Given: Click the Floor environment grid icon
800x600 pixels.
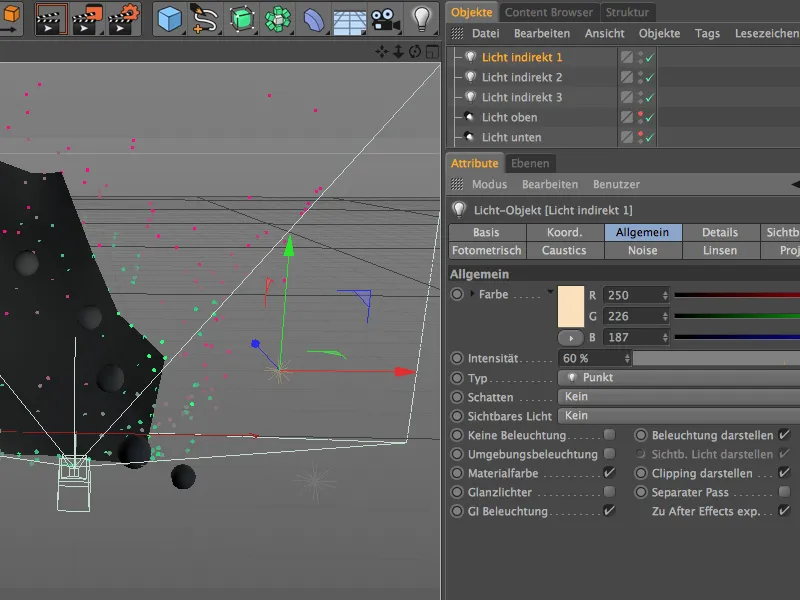Looking at the screenshot, I should (348, 19).
